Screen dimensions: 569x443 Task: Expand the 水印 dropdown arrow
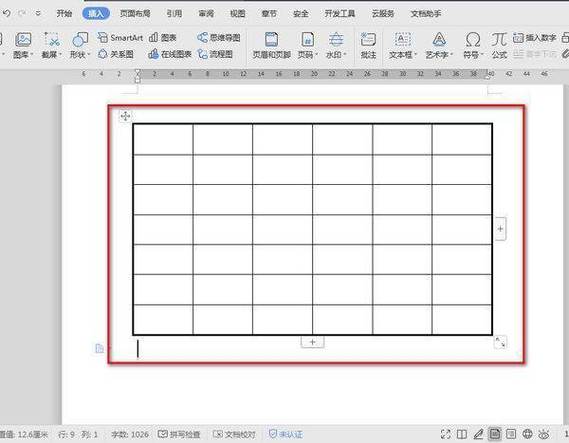[x=345, y=55]
